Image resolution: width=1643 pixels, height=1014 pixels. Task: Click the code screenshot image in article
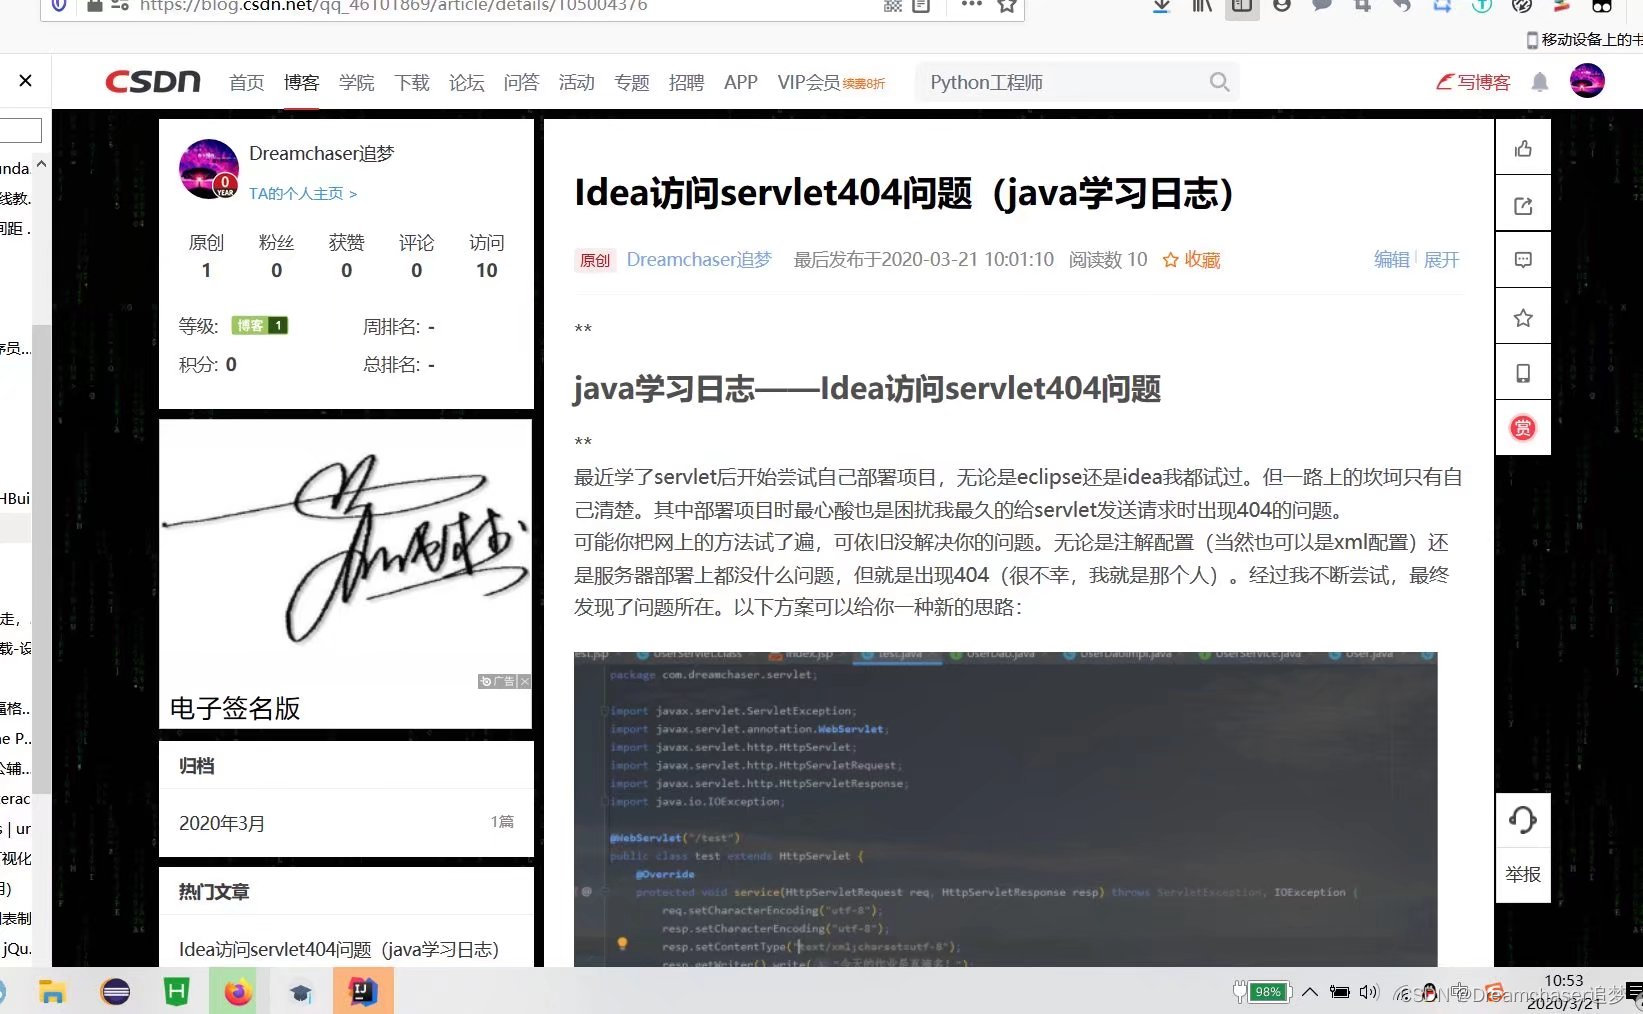1005,809
